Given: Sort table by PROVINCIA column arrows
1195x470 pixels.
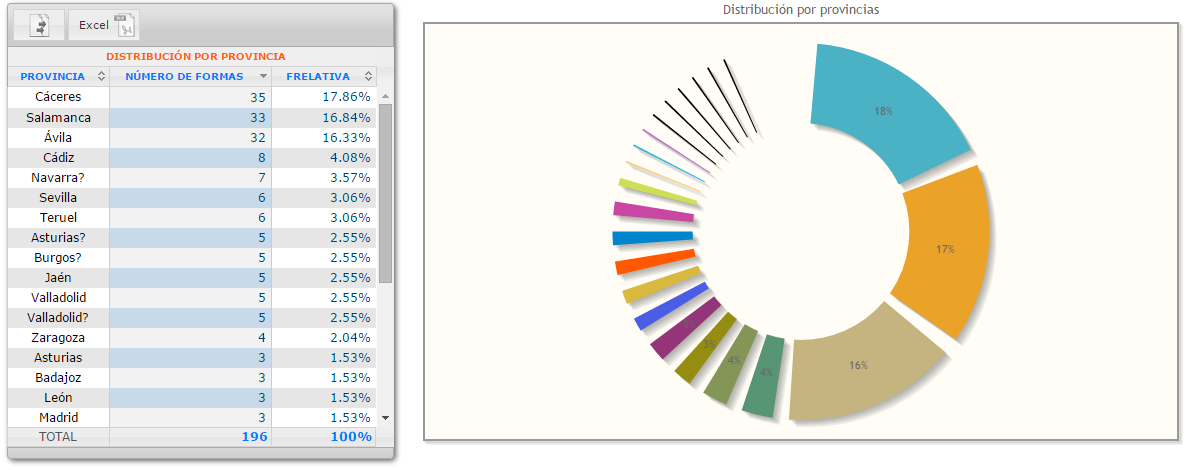Looking at the screenshot, I should (x=101, y=76).
